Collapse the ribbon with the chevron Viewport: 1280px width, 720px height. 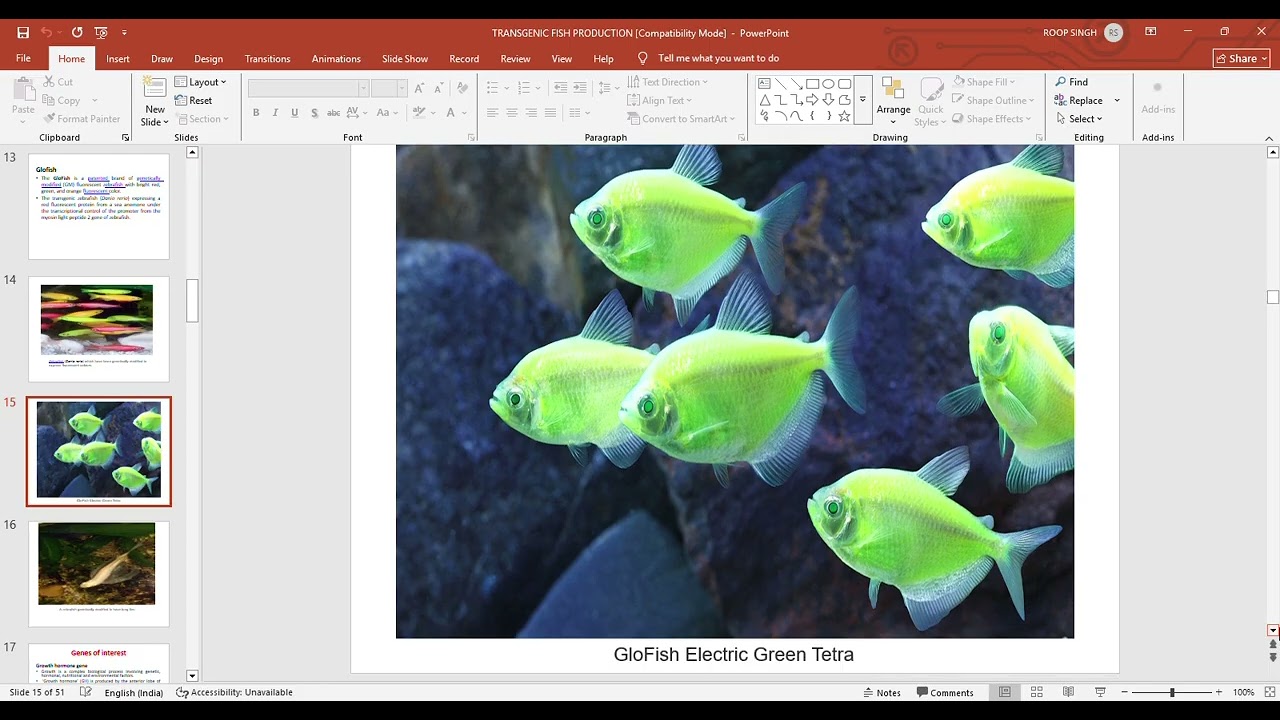point(1271,138)
